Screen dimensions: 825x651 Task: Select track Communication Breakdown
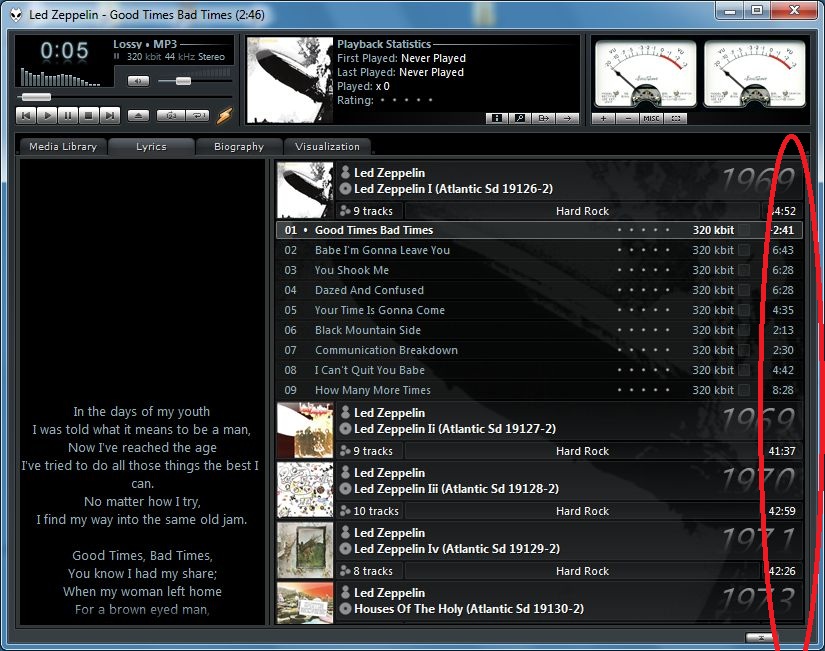(539, 350)
